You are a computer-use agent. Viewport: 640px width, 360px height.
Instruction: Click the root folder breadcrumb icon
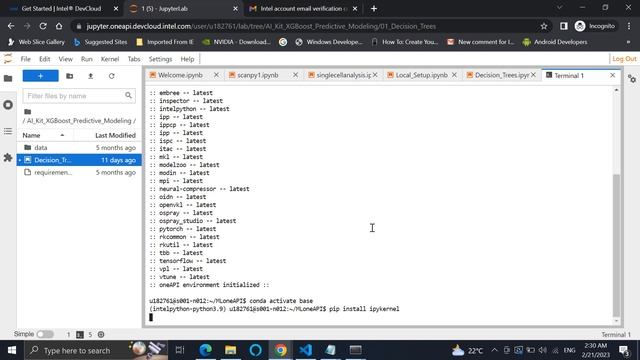click(27, 112)
